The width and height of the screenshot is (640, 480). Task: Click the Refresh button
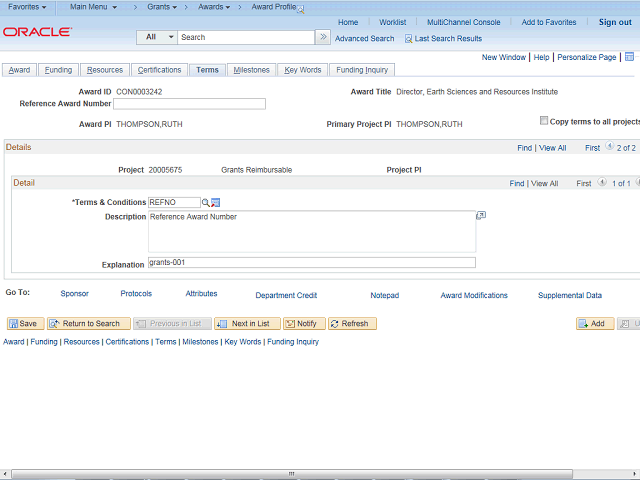tap(352, 324)
